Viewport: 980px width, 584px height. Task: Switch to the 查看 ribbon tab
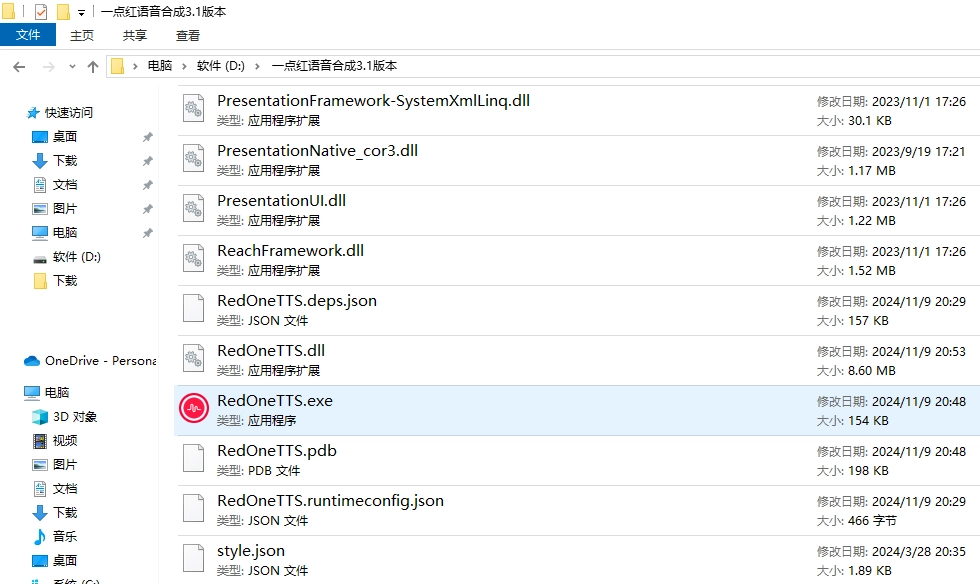click(188, 35)
